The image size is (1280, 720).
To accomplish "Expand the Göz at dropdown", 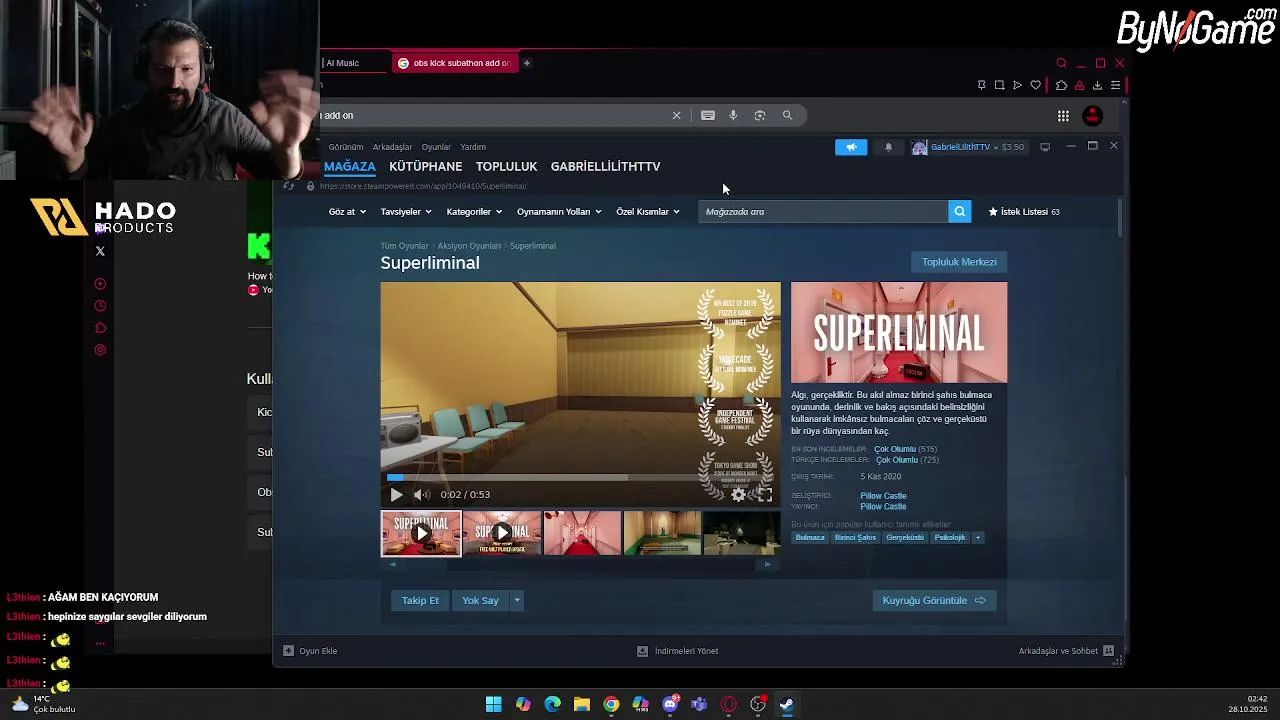I will click(347, 211).
